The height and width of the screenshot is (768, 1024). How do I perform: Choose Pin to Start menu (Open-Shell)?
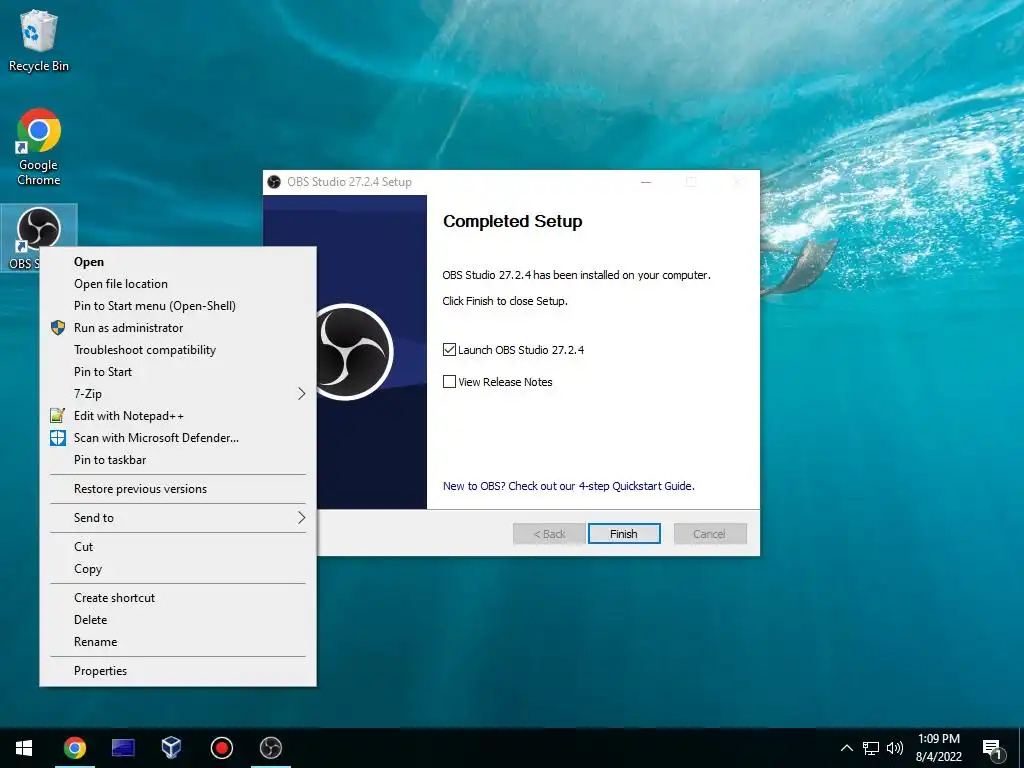click(x=178, y=306)
